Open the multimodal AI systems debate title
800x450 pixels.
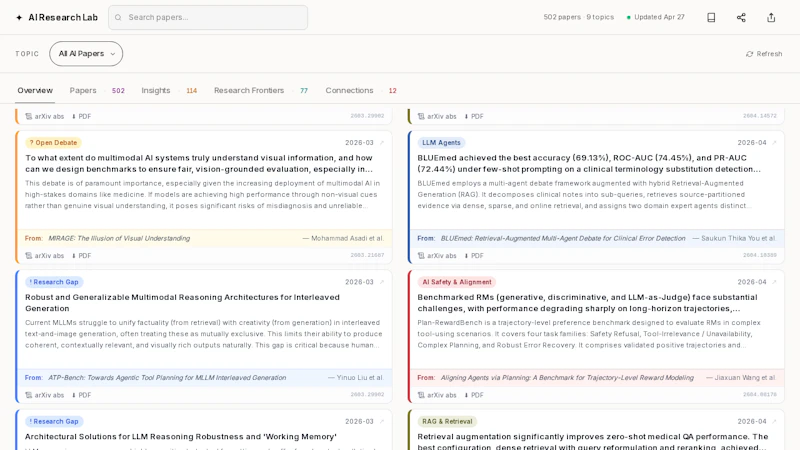[199, 163]
